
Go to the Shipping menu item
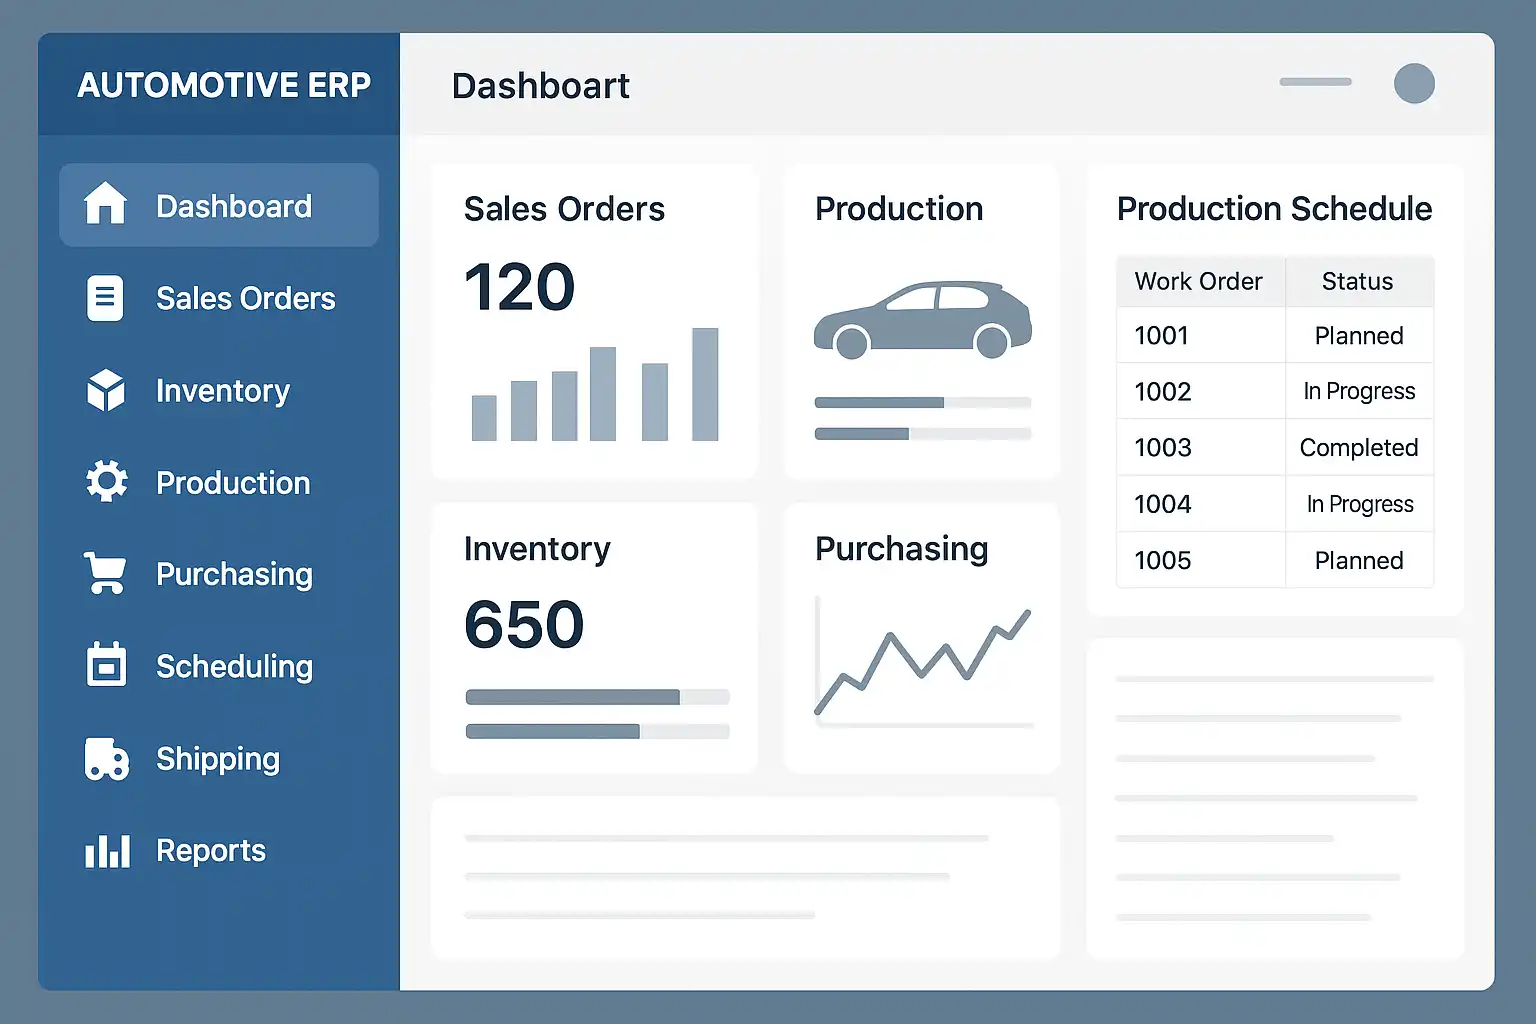pyautogui.click(x=217, y=759)
